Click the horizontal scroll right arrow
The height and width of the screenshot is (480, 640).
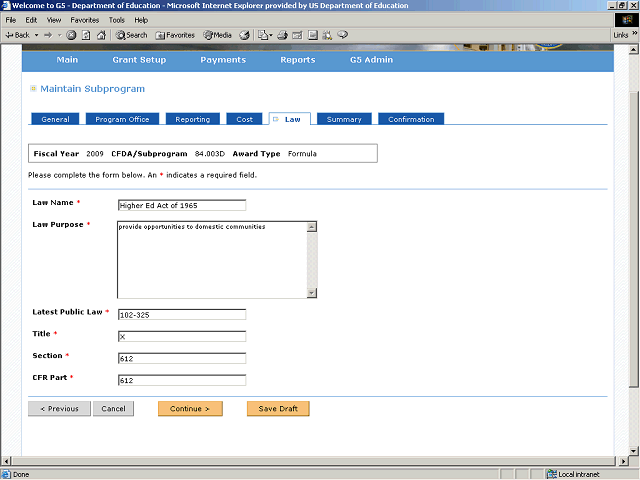623,461
